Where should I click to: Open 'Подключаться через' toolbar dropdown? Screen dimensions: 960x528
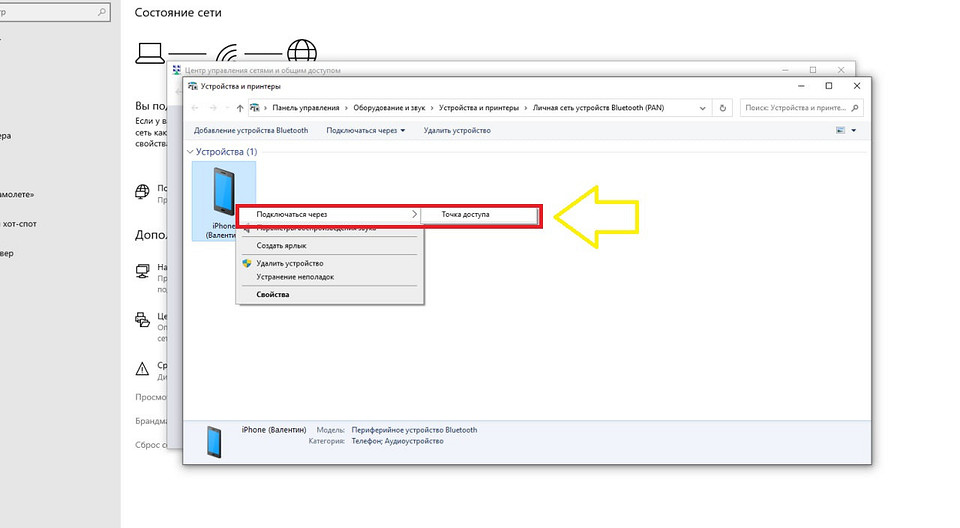pyautogui.click(x=365, y=131)
